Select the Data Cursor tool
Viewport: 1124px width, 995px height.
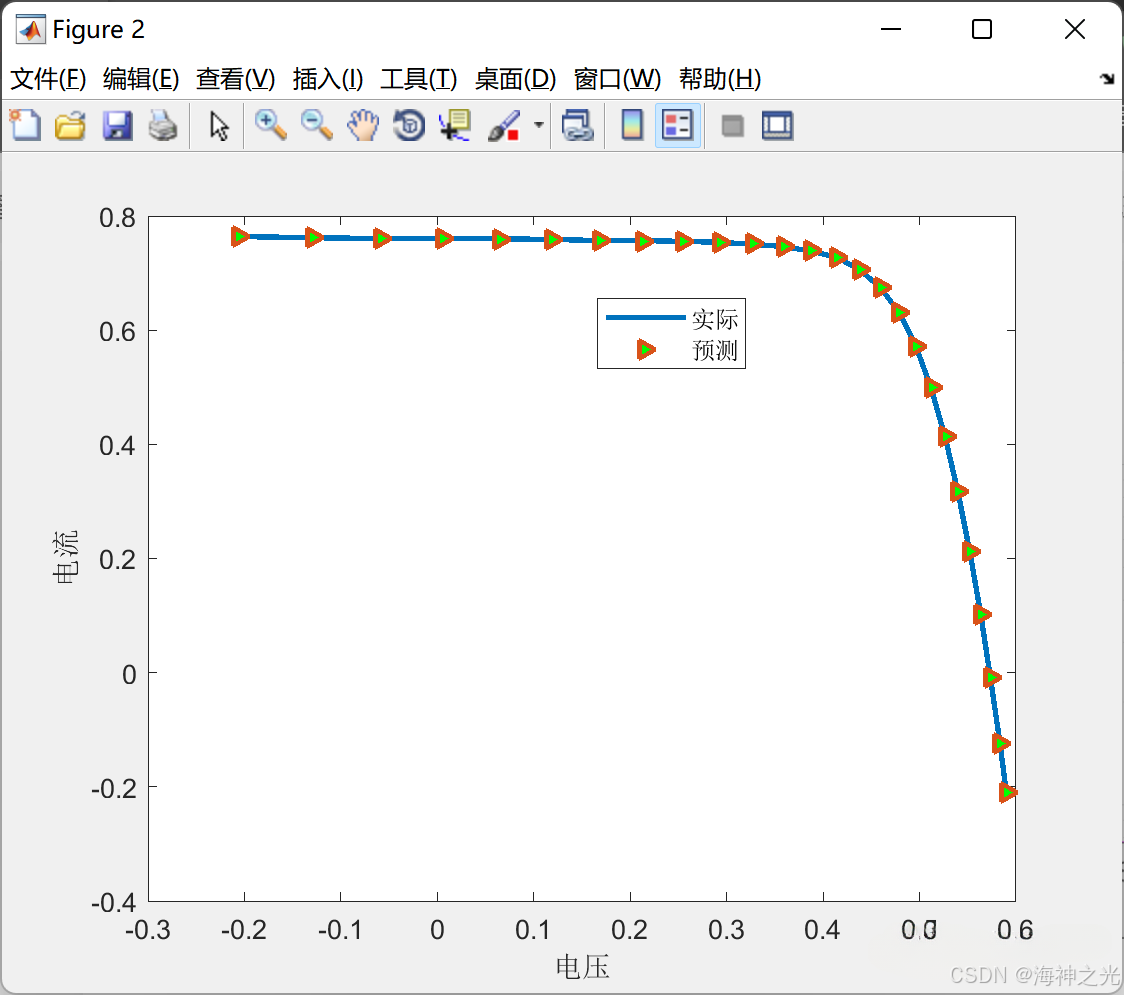(454, 125)
